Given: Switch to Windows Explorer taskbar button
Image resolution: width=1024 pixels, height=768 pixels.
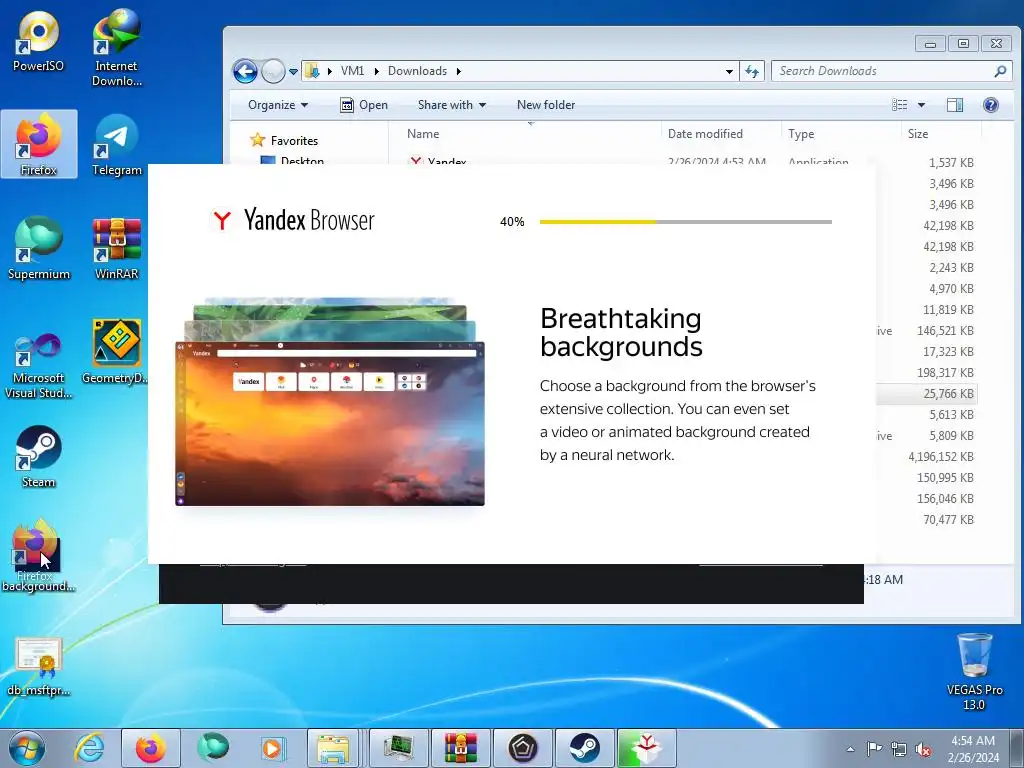Looking at the screenshot, I should [333, 748].
